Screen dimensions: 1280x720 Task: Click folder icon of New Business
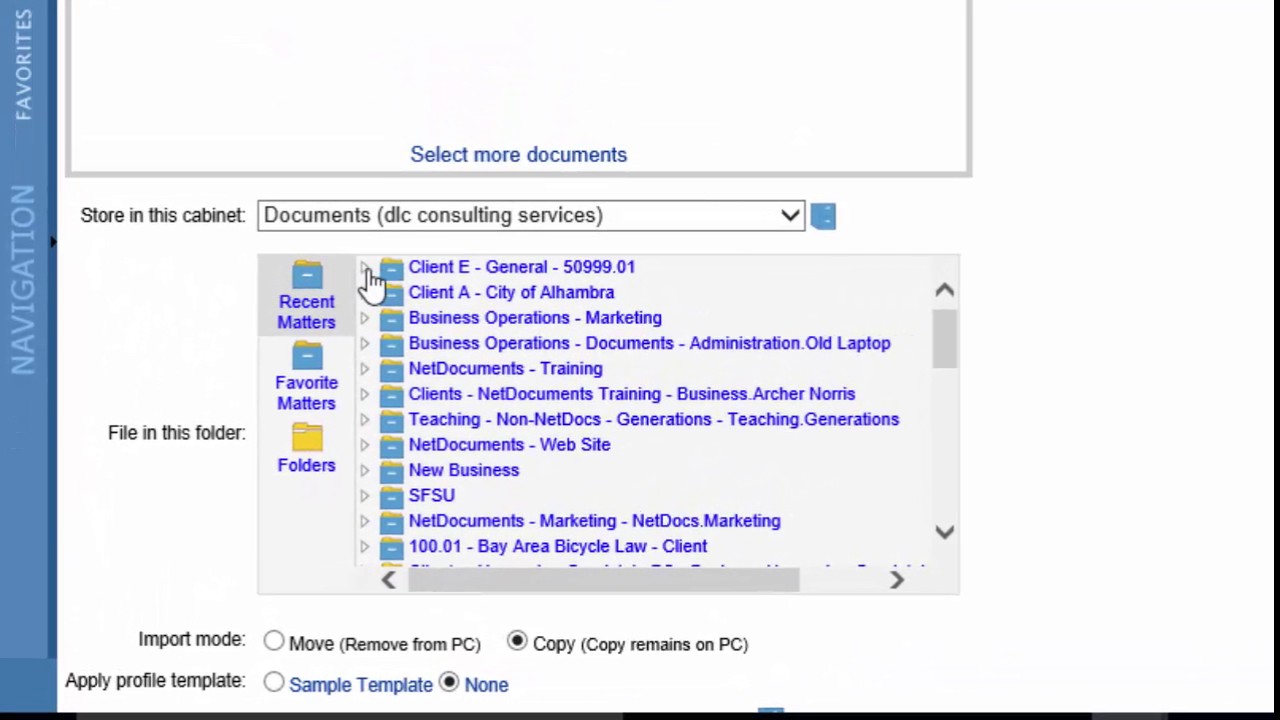coord(391,470)
